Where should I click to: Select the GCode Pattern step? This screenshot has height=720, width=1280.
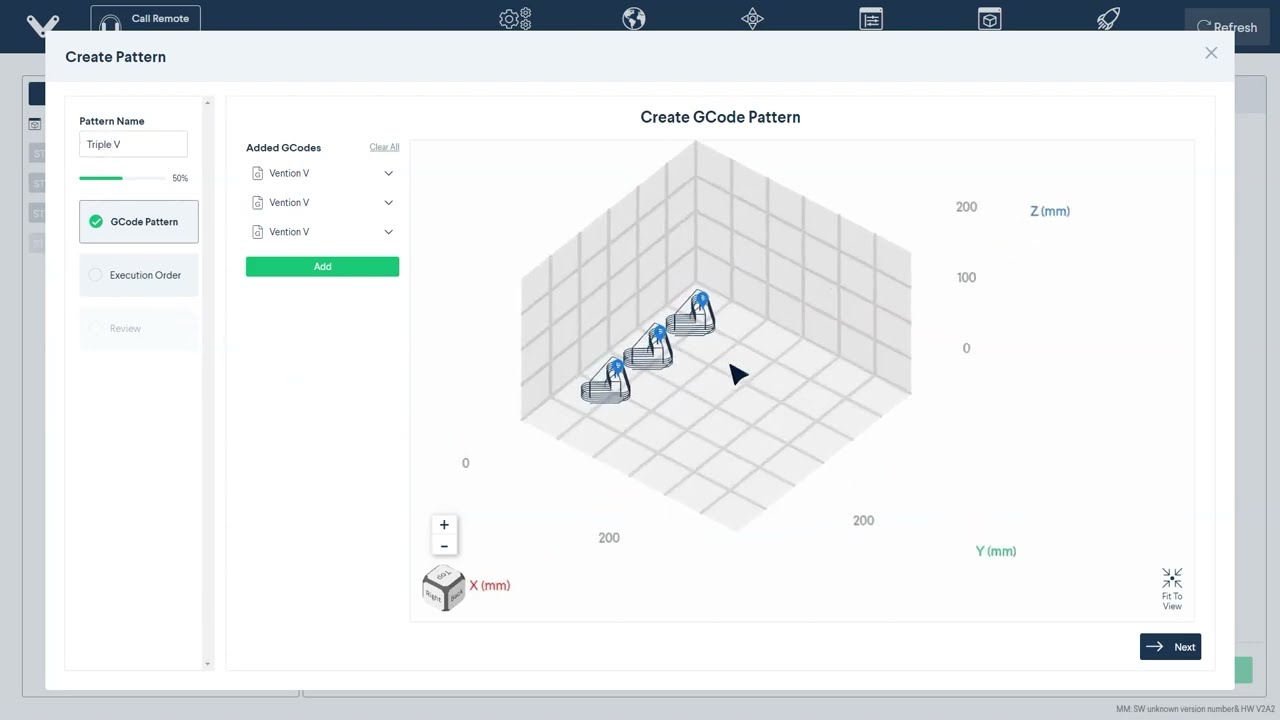(138, 221)
